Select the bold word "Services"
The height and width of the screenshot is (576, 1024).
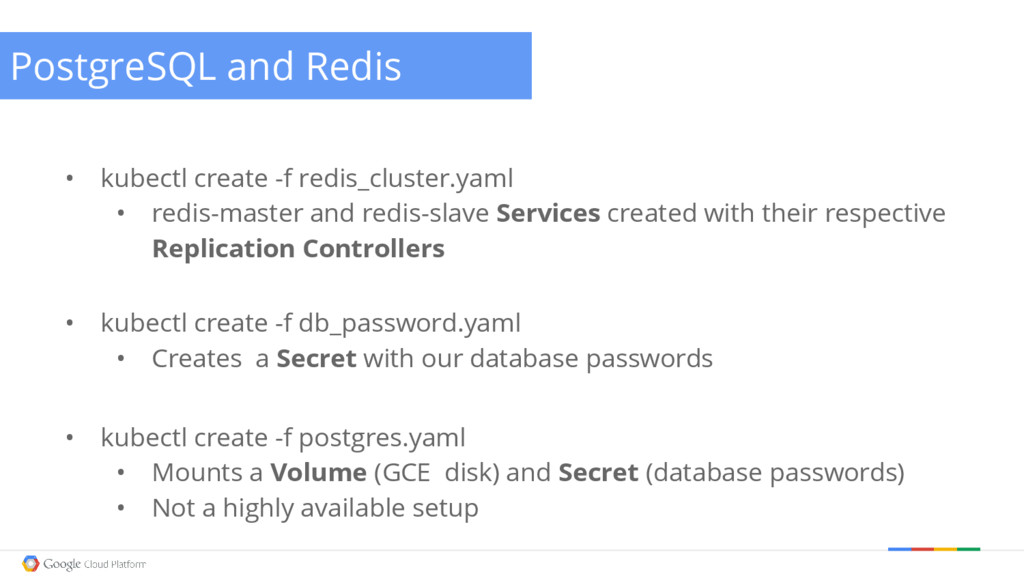(548, 213)
